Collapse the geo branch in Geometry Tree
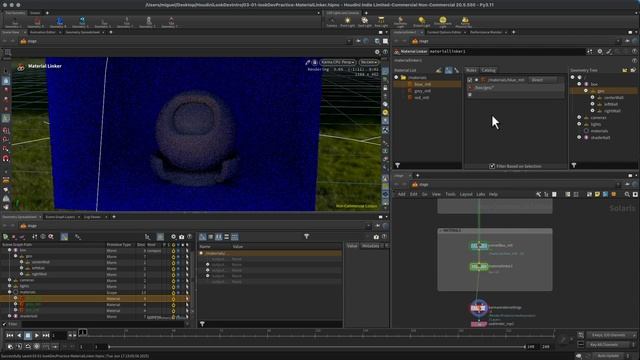This screenshot has width=640, height=360. click(x=586, y=91)
